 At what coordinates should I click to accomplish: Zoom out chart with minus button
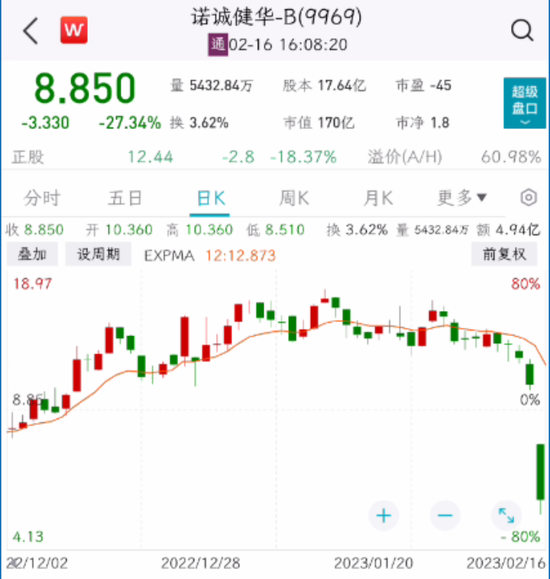click(445, 515)
